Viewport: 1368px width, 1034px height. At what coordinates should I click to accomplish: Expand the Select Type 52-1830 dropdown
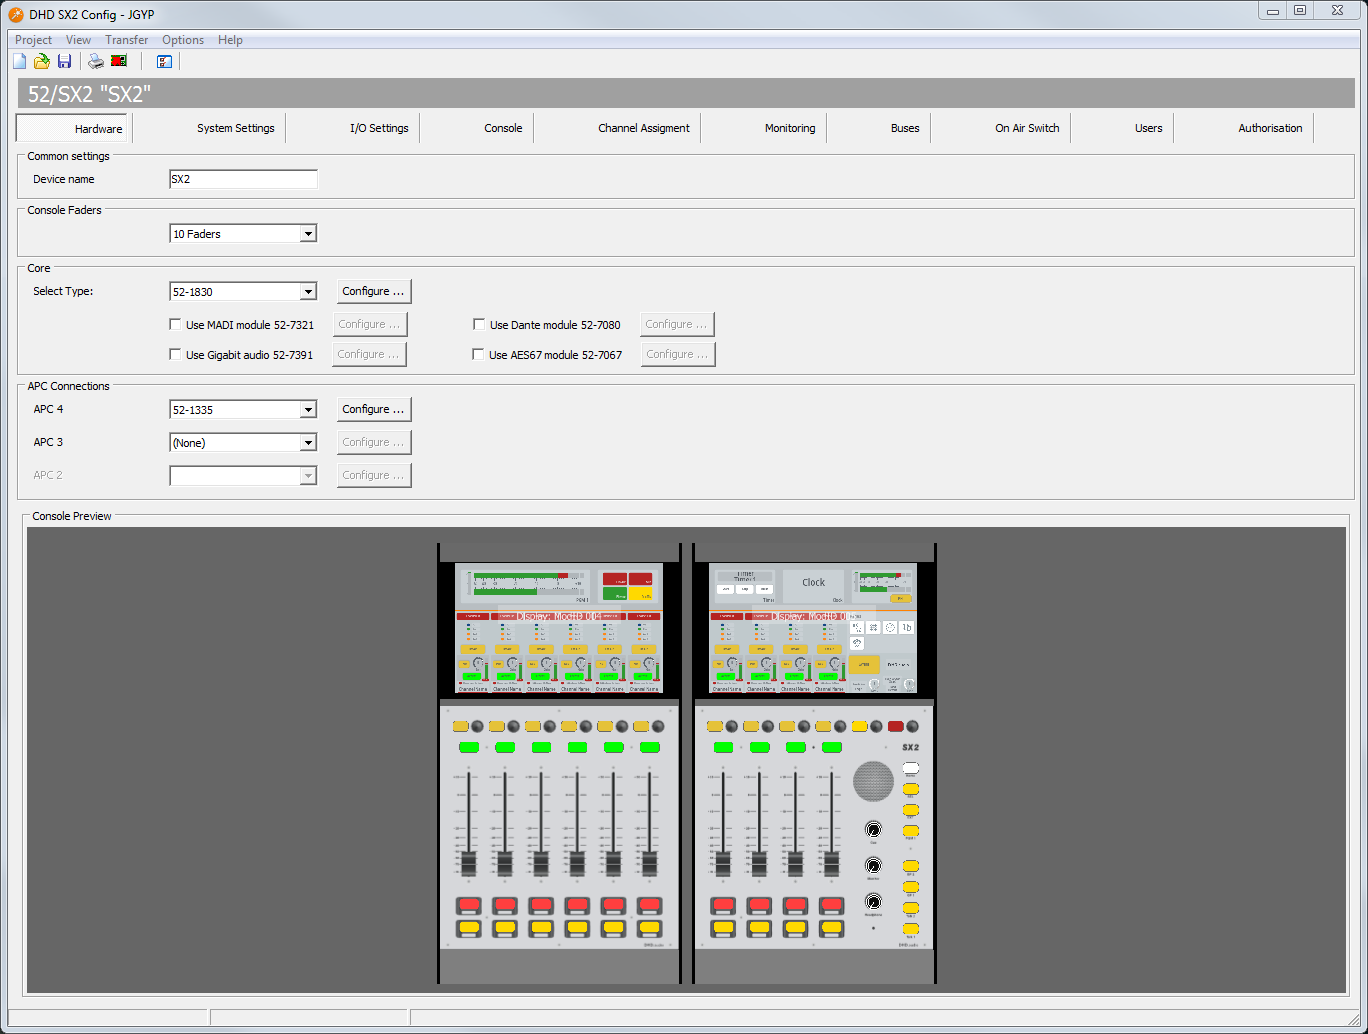click(x=308, y=292)
